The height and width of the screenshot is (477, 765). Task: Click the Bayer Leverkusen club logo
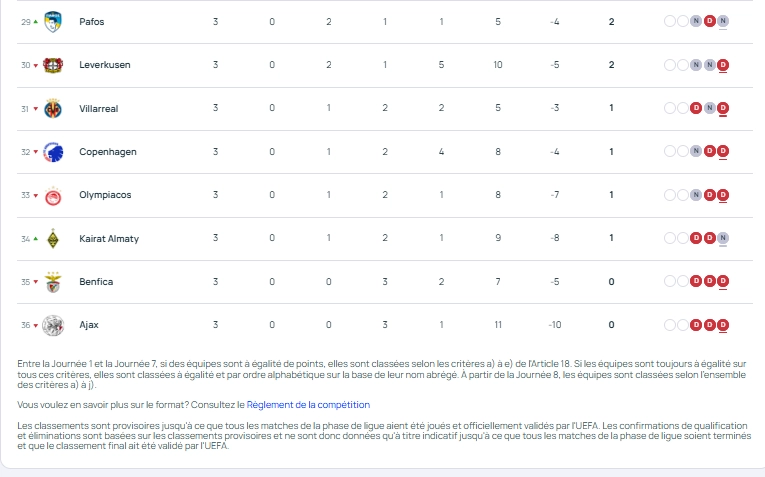point(53,65)
